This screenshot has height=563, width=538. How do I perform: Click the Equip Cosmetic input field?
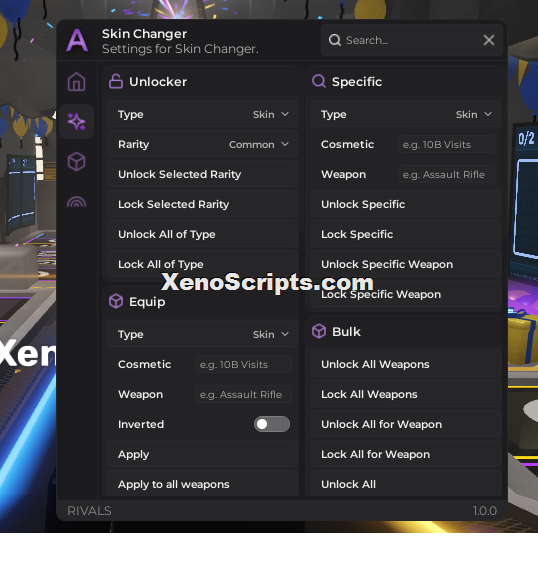click(x=244, y=364)
